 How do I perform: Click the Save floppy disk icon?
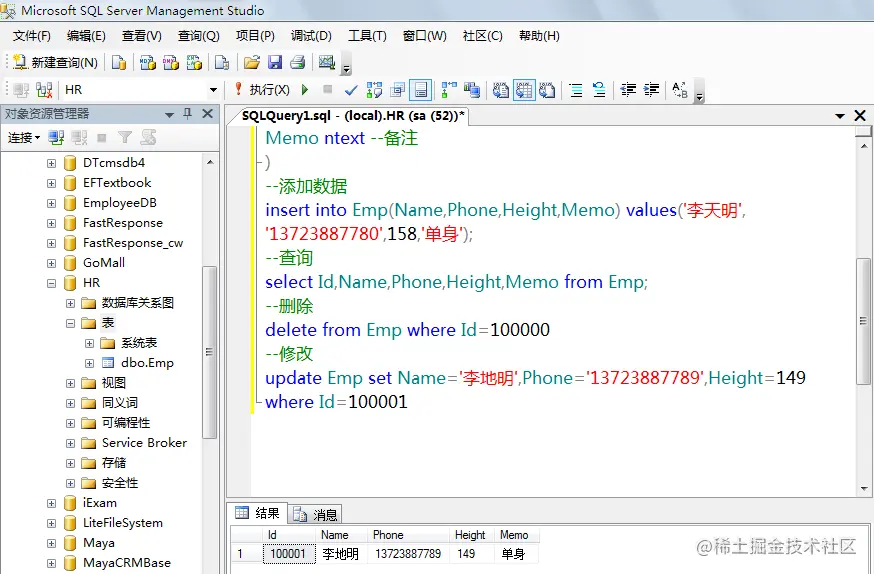click(275, 62)
